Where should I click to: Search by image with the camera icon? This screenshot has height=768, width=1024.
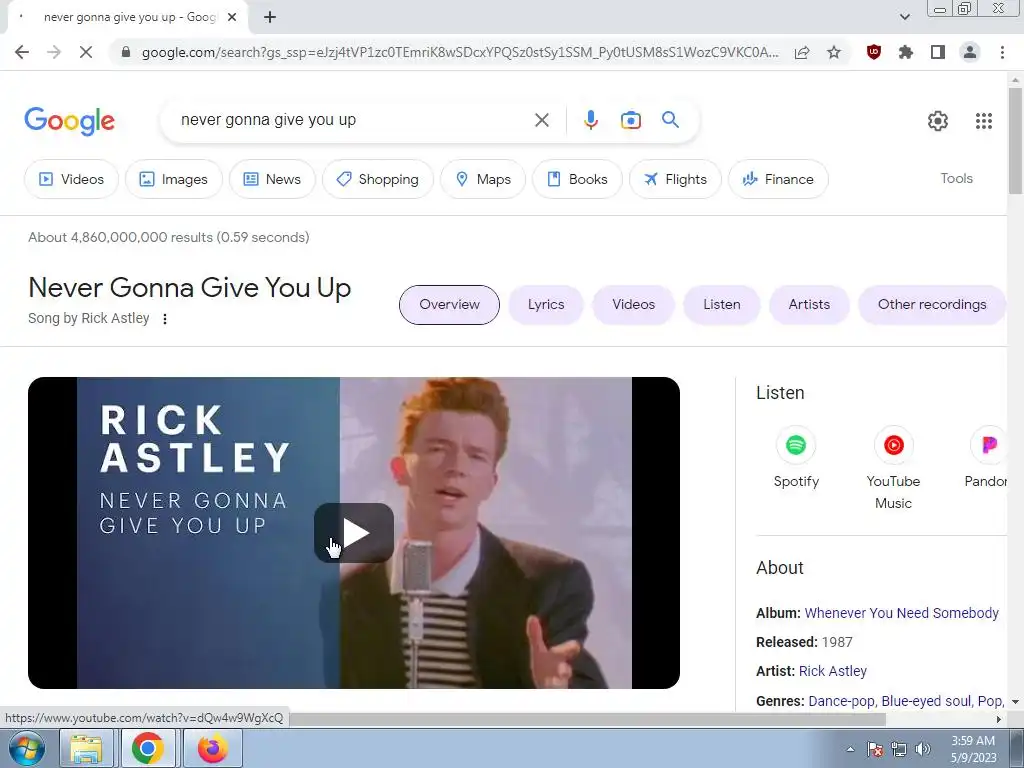tap(631, 120)
